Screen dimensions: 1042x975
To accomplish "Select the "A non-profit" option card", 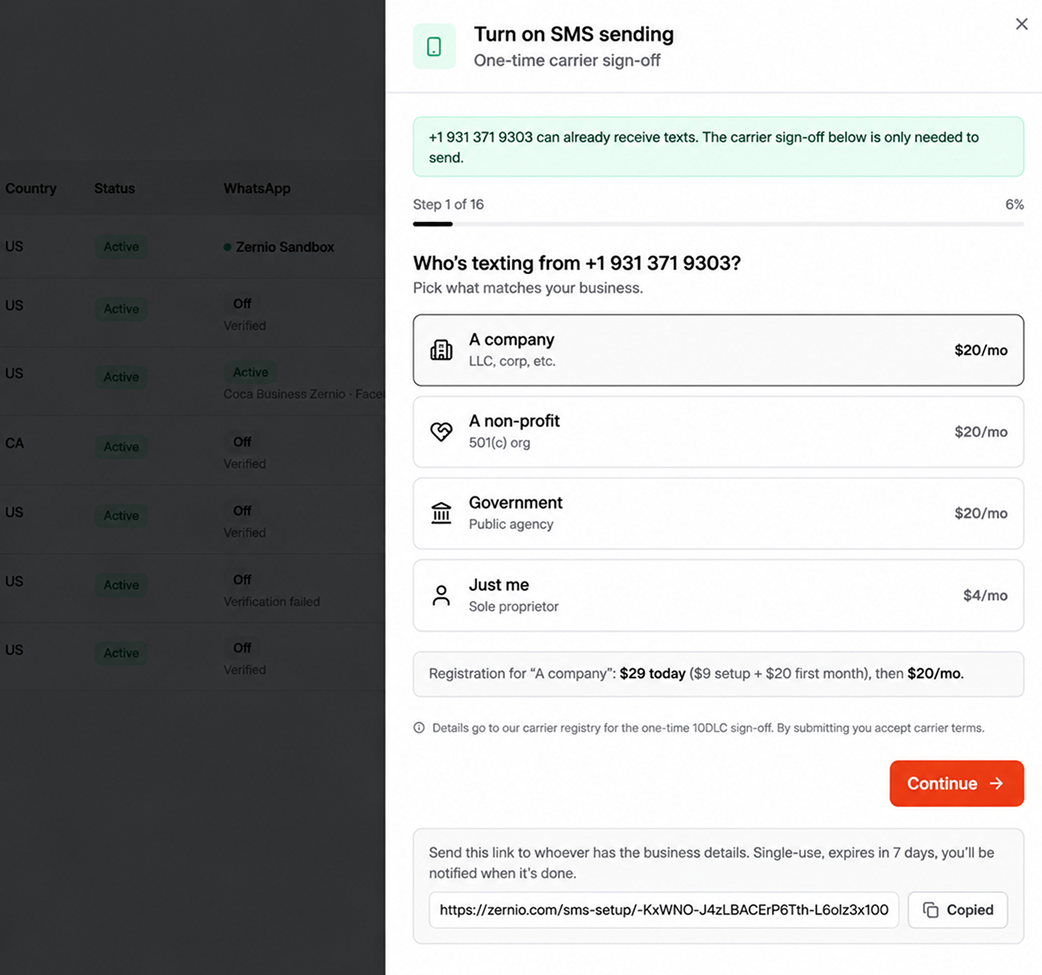I will [718, 432].
